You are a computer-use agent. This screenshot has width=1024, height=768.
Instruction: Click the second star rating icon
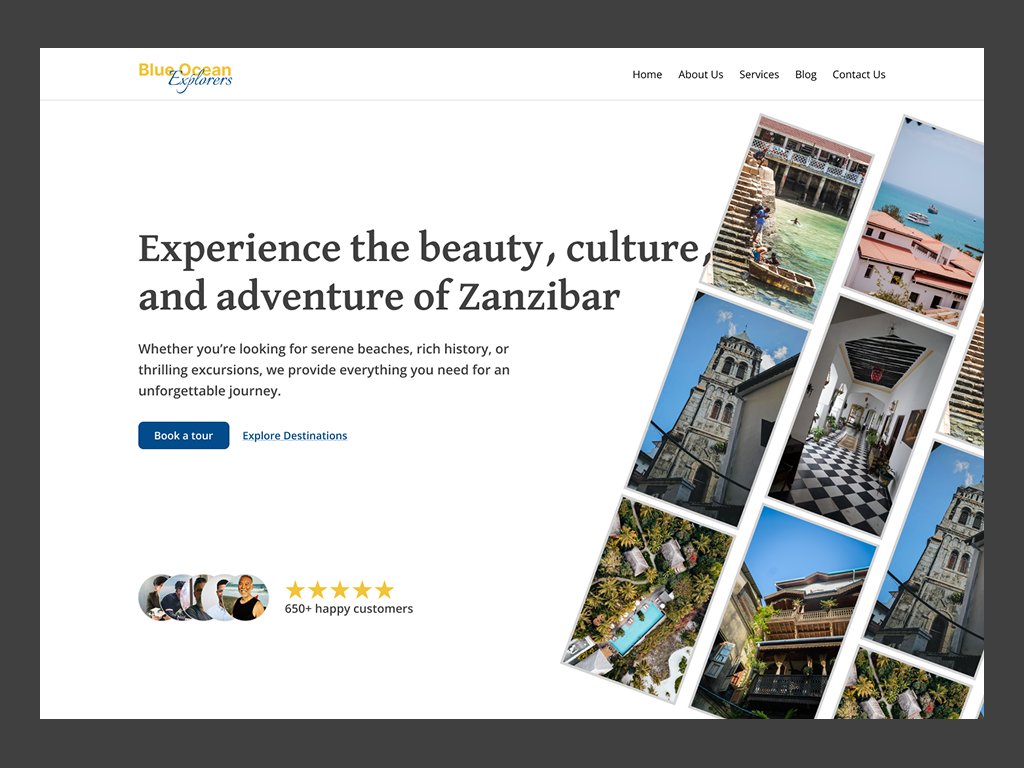[x=318, y=590]
